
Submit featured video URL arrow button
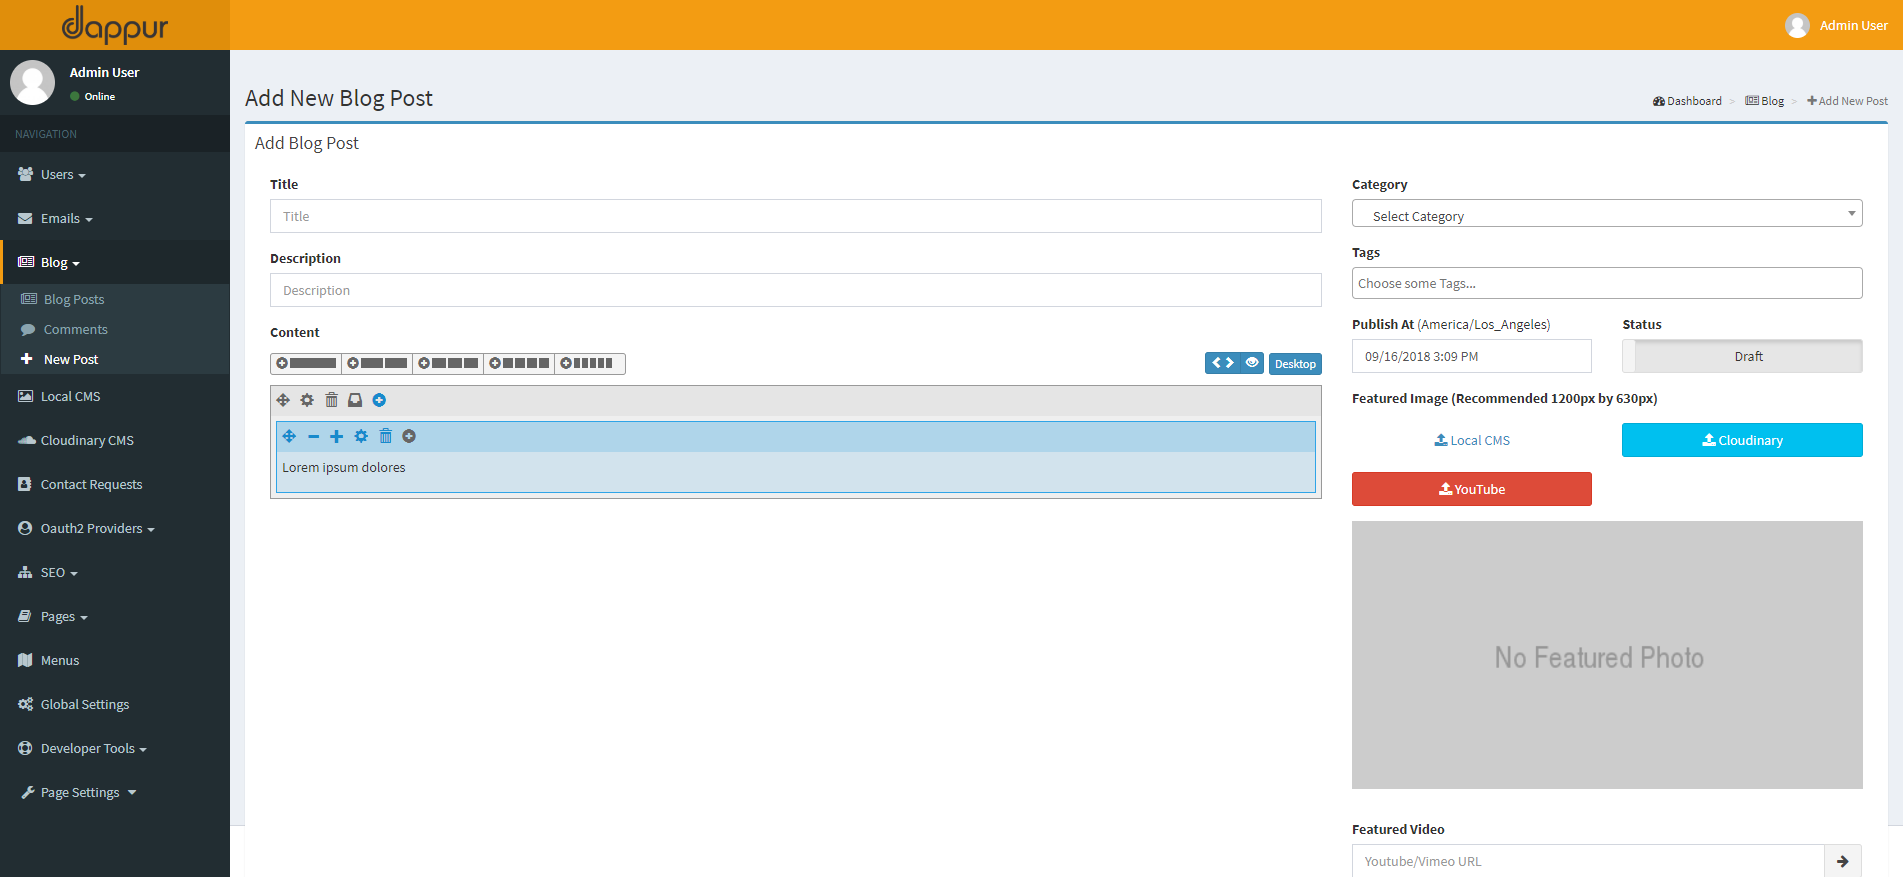pos(1843,861)
